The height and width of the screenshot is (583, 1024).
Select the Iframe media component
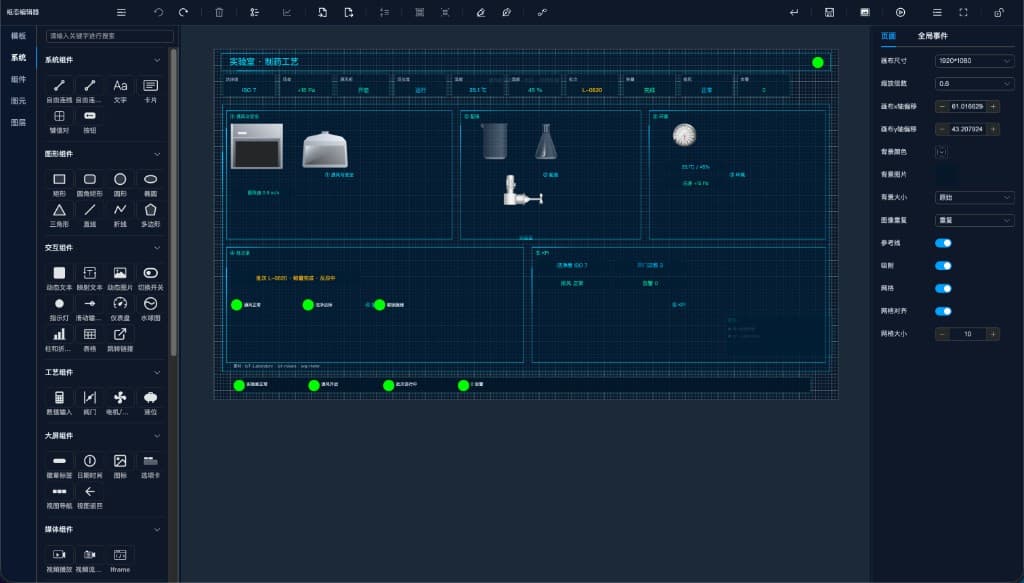[x=120, y=559]
